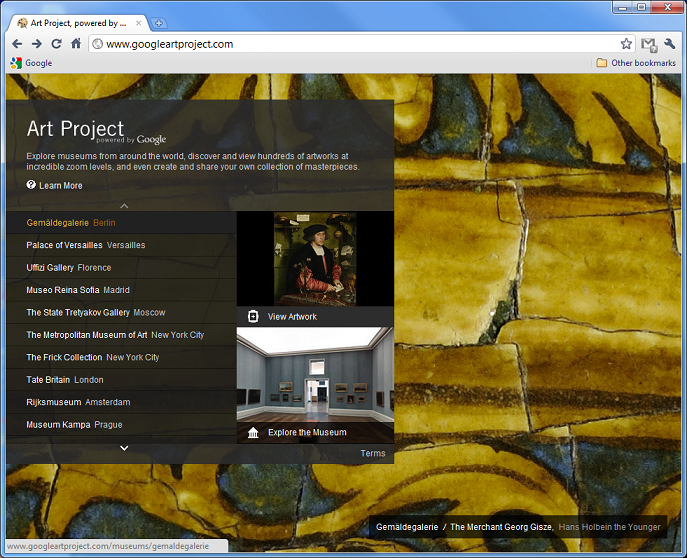Click the View Artwork label
The width and height of the screenshot is (687, 558).
pyautogui.click(x=292, y=317)
